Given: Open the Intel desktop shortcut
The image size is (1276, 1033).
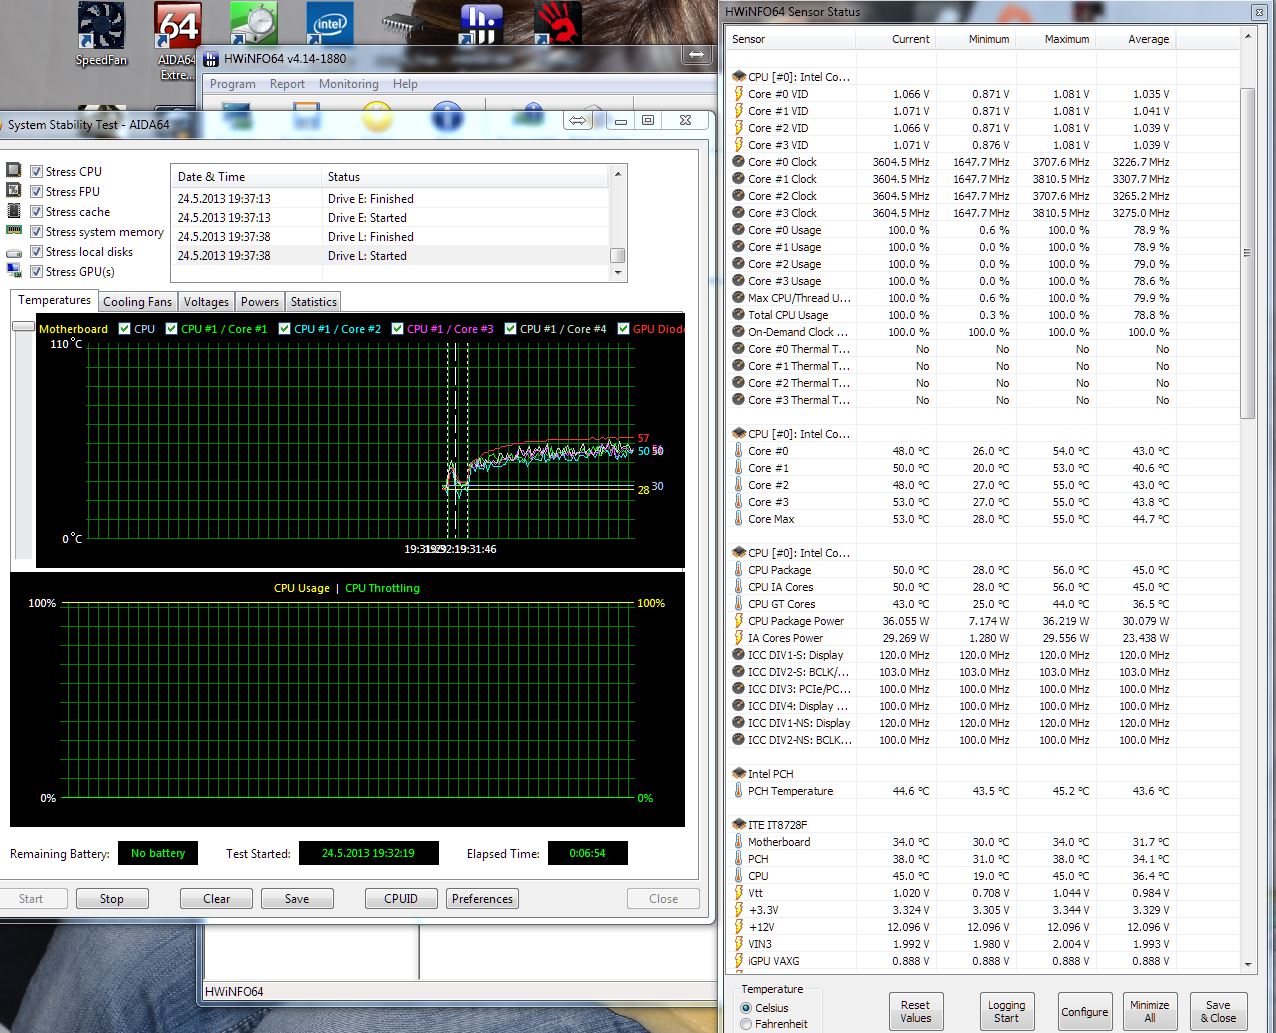Looking at the screenshot, I should 330,25.
